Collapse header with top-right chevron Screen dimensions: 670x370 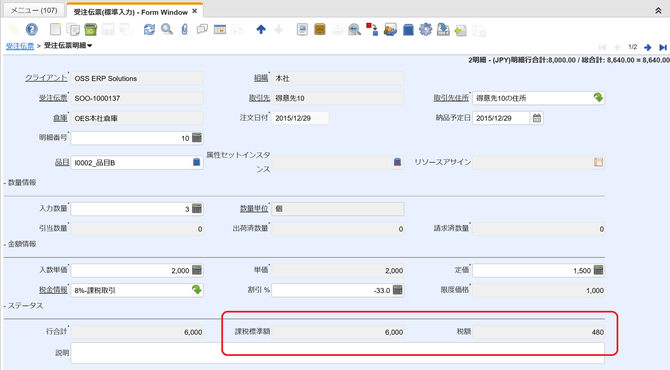tap(658, 11)
